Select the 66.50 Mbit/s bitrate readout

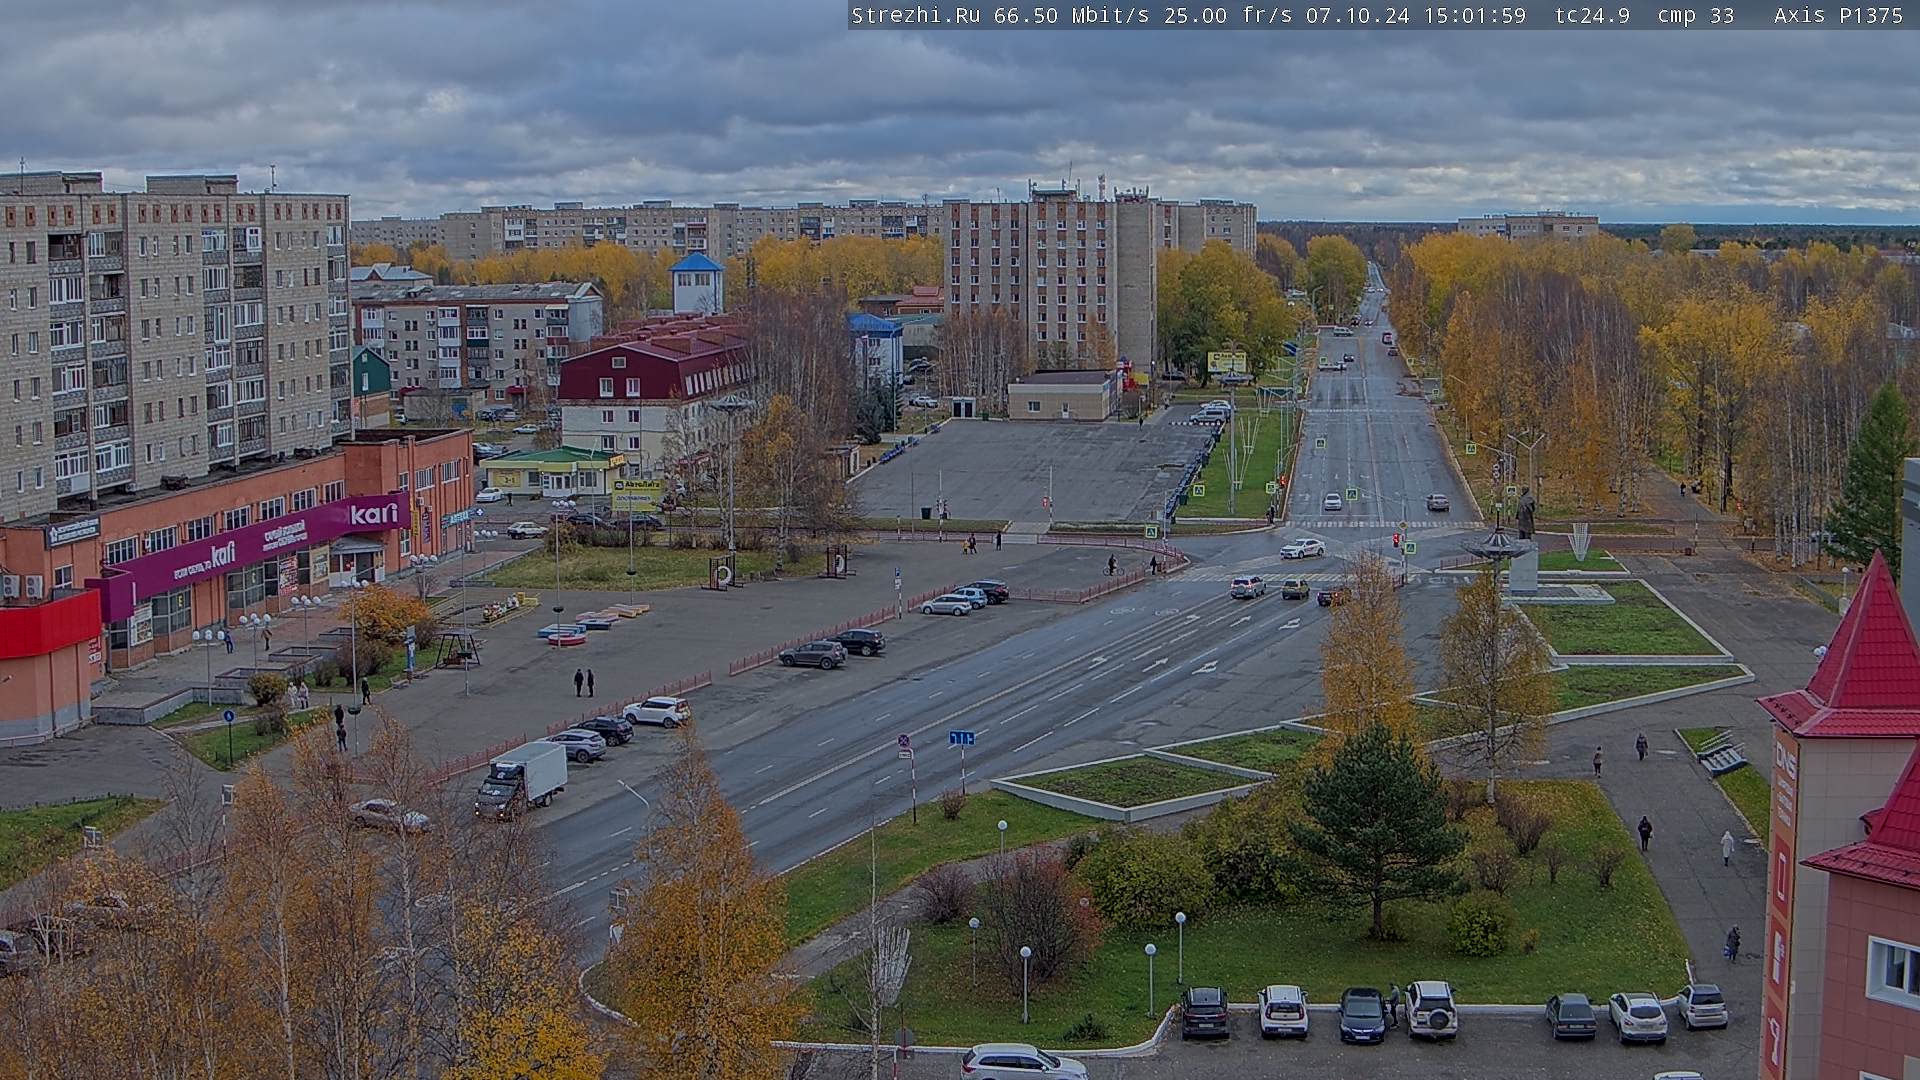tap(1072, 15)
